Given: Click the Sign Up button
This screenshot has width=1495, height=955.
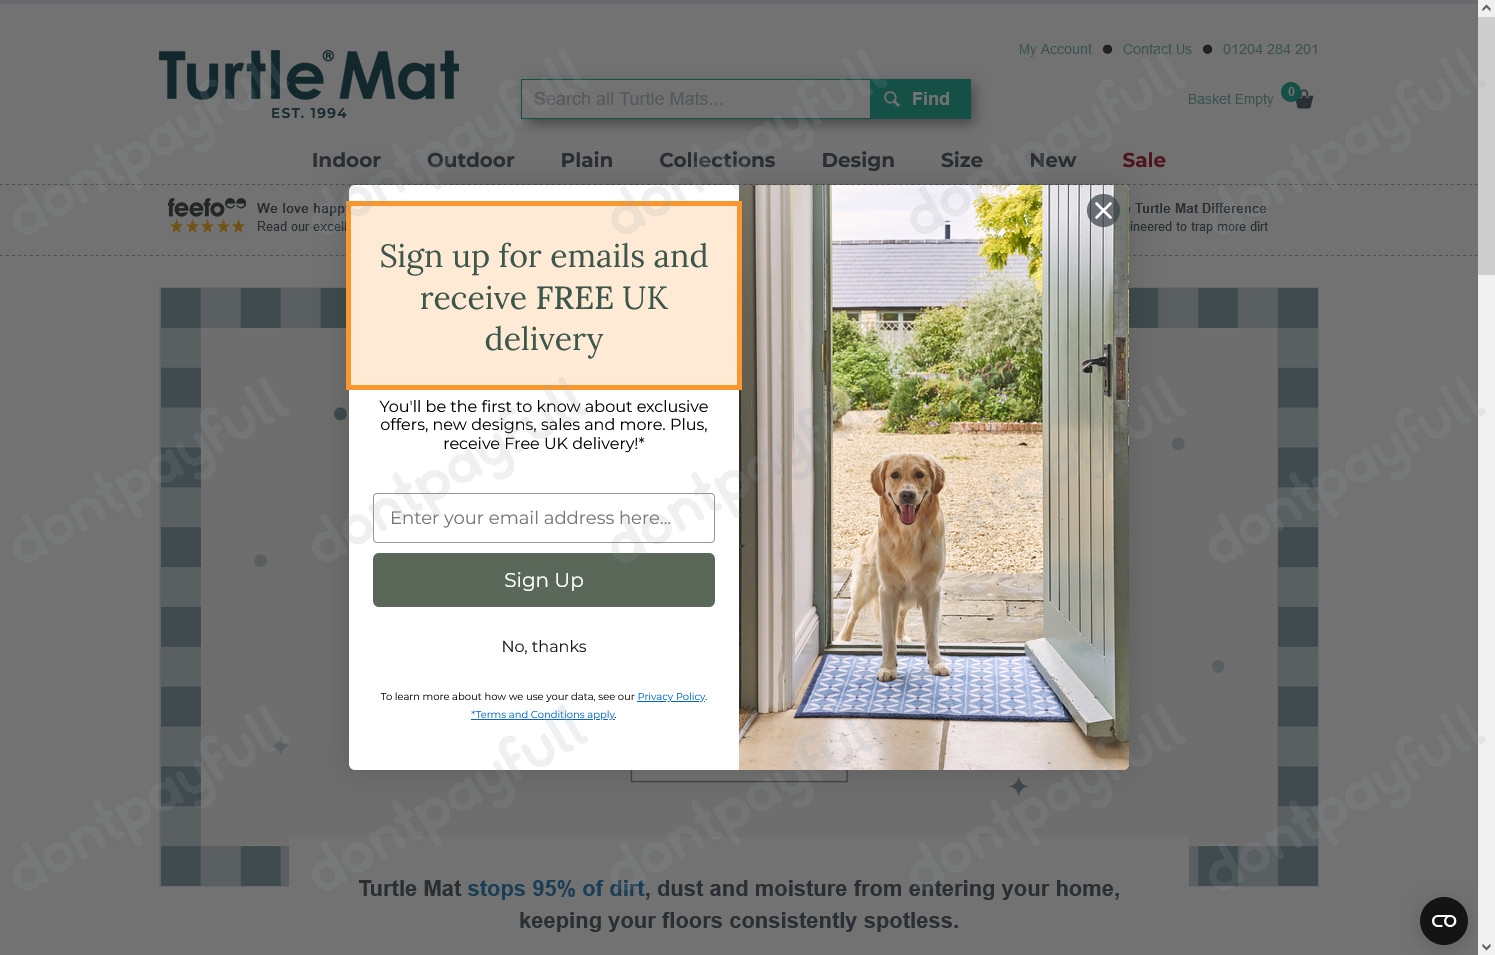Looking at the screenshot, I should 544,580.
